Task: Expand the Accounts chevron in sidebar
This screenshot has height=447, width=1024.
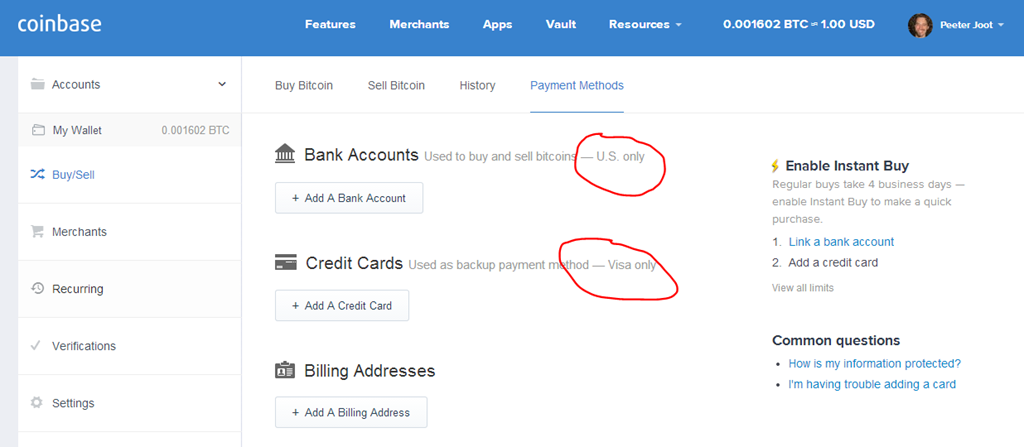Action: [222, 84]
